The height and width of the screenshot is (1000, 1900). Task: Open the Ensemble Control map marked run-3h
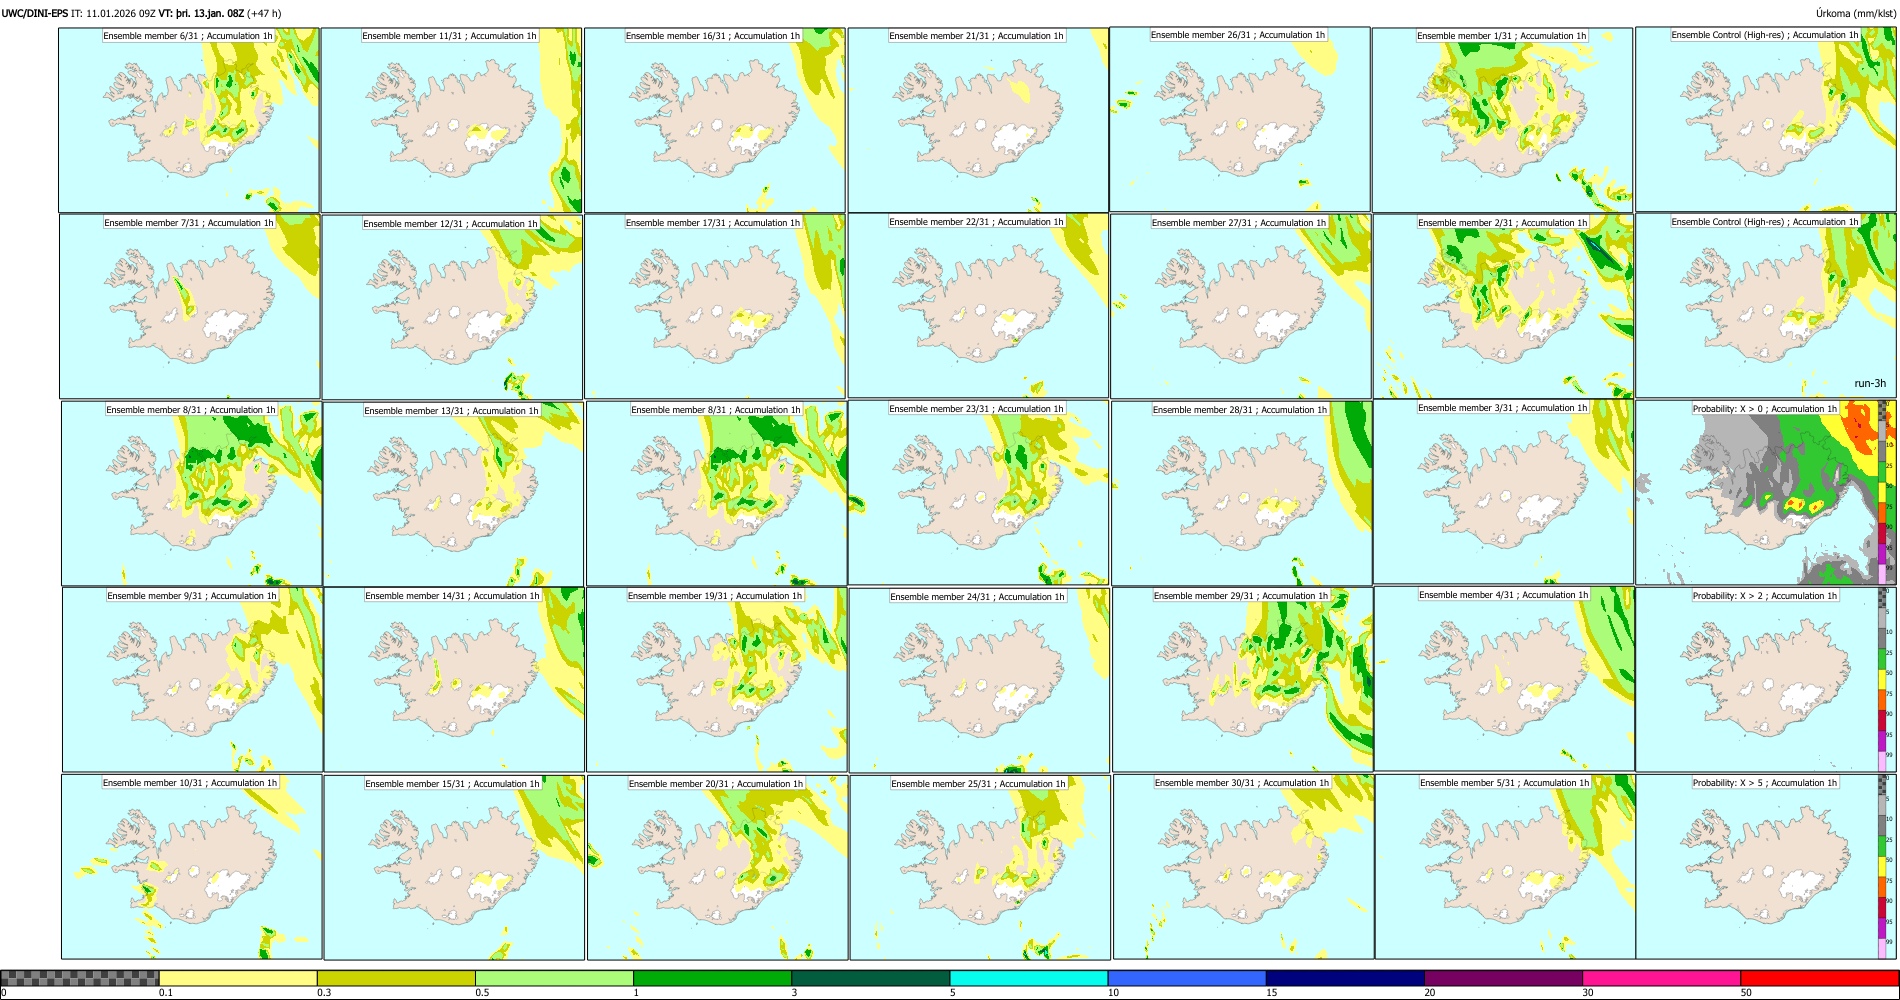pos(1765,306)
